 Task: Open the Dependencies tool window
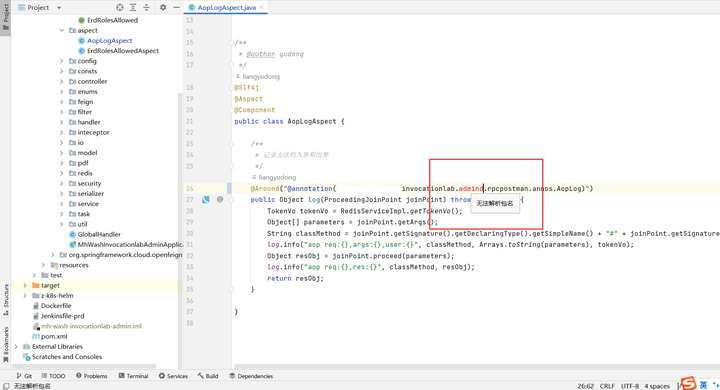pos(251,376)
